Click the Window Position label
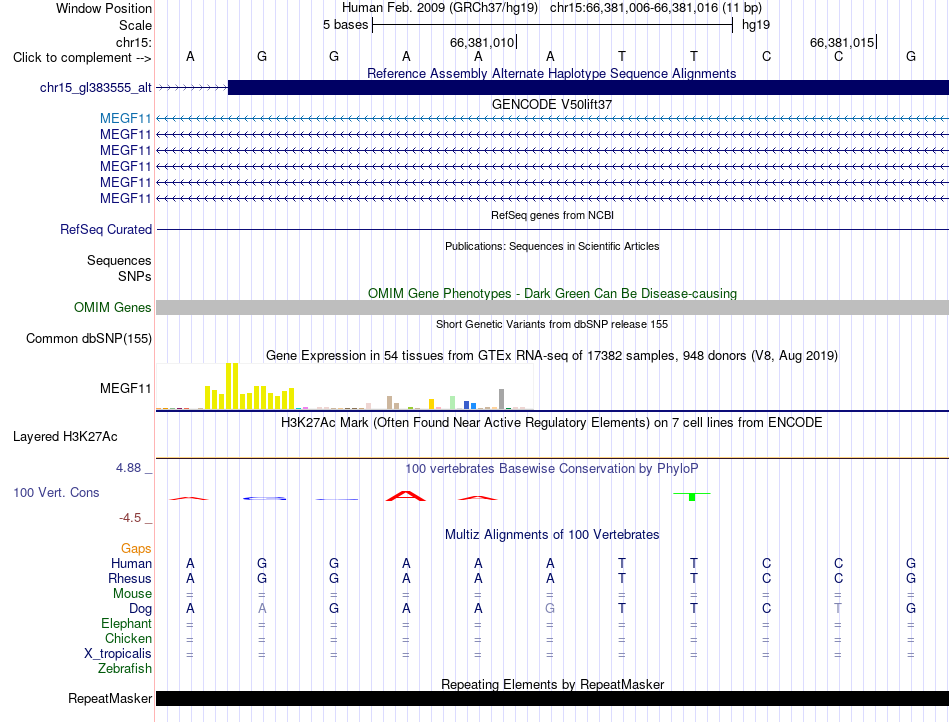Image resolution: width=950 pixels, height=722 pixels. 104,8
